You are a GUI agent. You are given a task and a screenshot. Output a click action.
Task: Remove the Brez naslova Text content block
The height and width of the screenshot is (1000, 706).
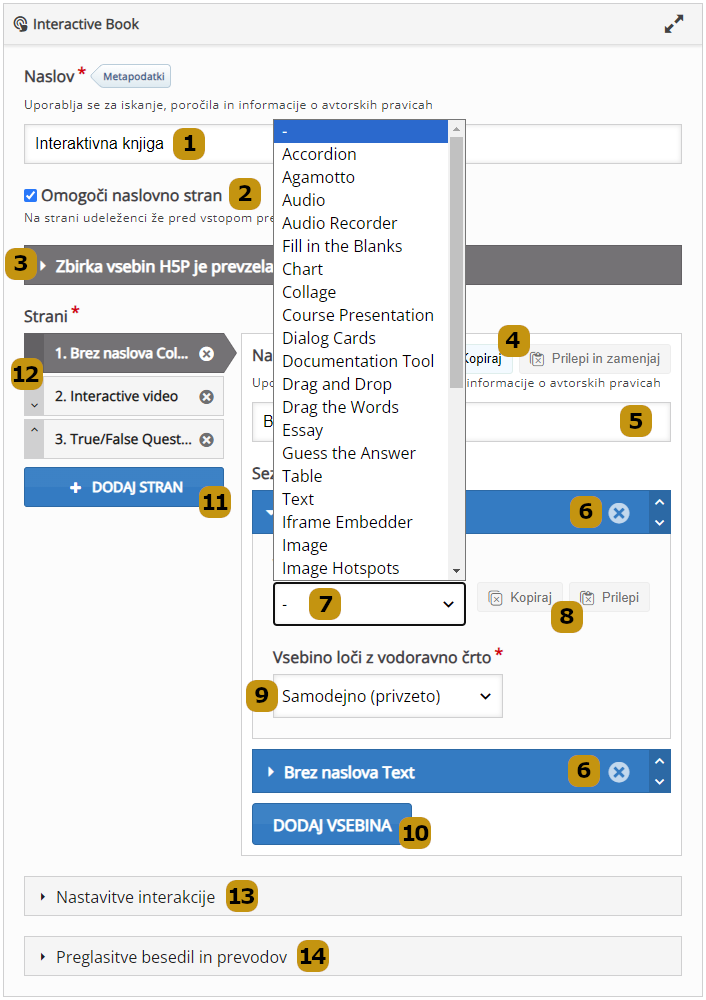(619, 772)
